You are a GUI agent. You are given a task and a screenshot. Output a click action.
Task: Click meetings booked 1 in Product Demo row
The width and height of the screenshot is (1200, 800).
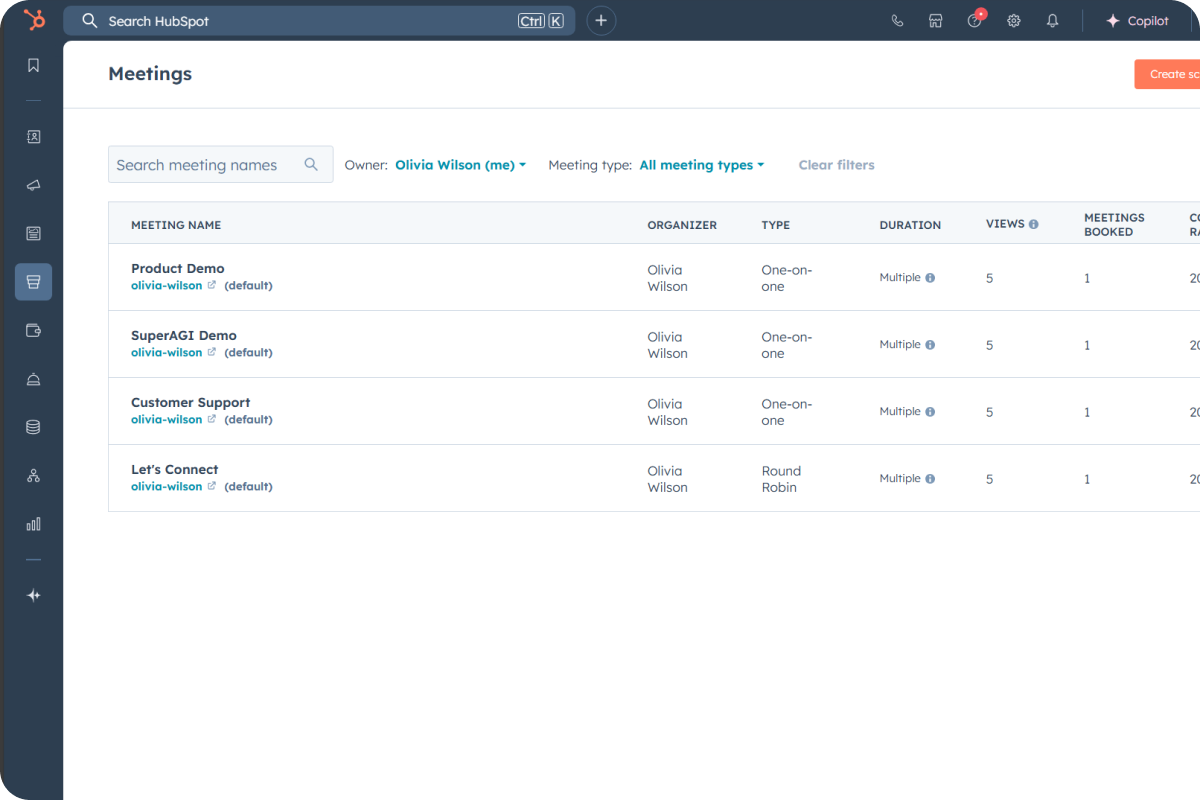tap(1087, 278)
